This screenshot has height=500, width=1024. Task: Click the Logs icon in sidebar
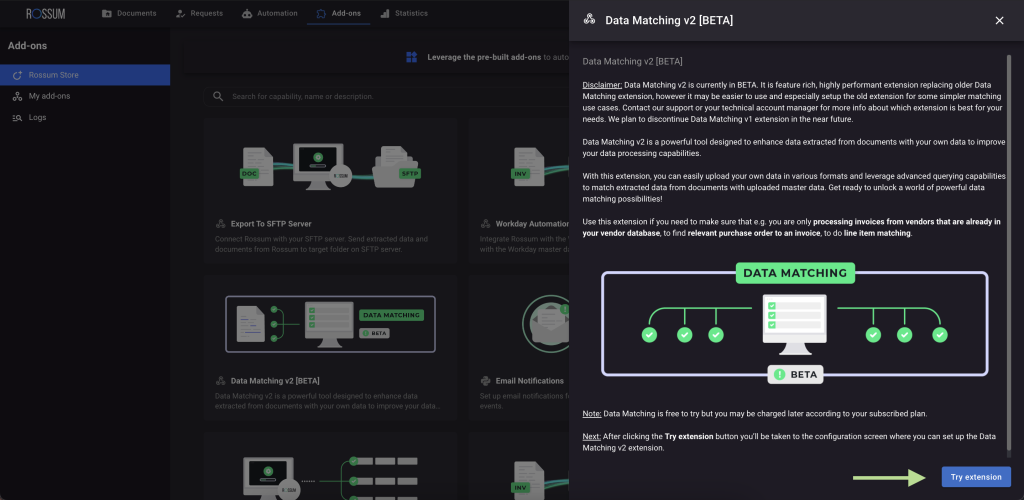(x=18, y=117)
